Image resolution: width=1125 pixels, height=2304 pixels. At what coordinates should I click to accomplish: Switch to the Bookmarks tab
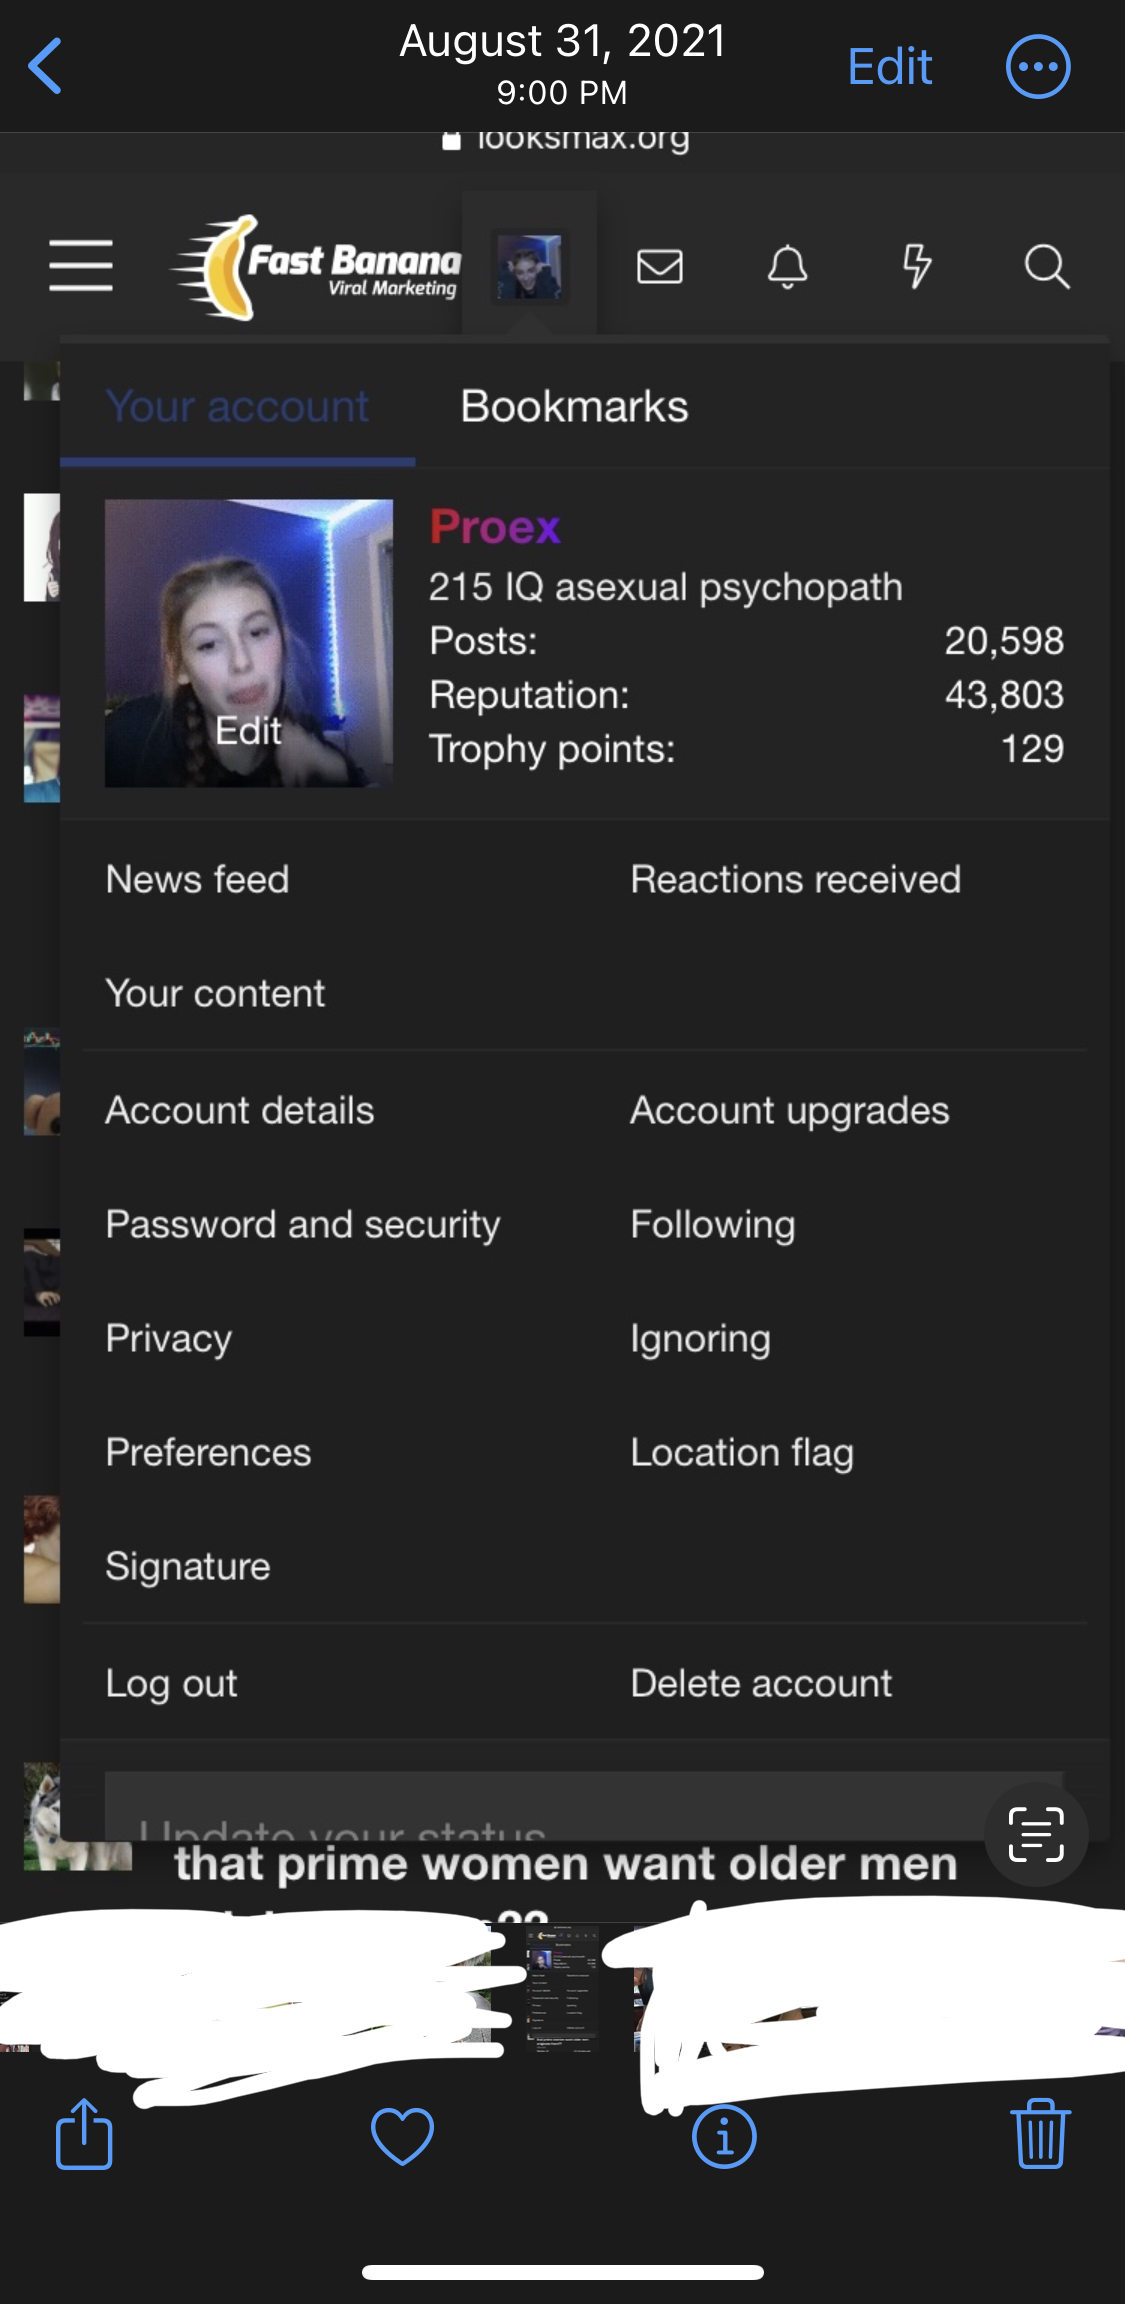(574, 406)
